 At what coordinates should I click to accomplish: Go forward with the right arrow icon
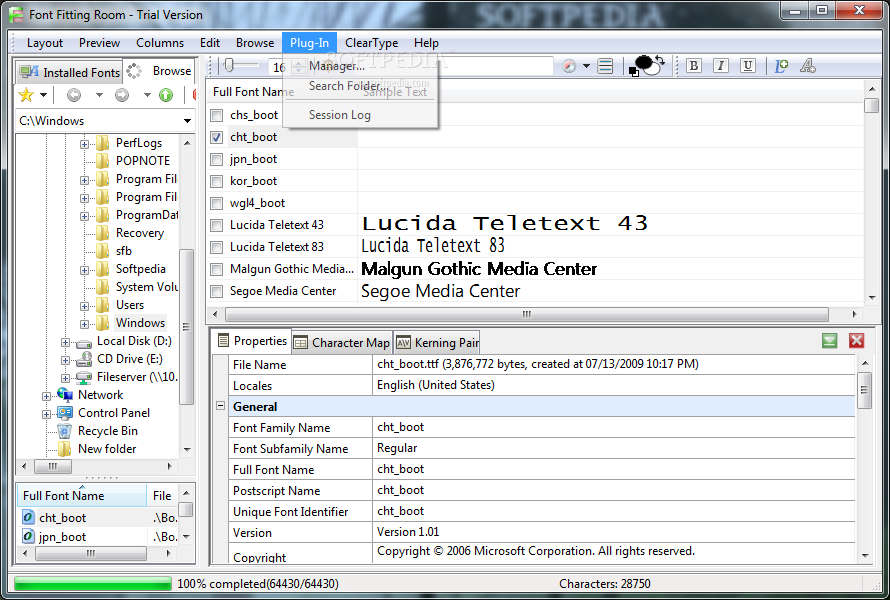coord(122,95)
